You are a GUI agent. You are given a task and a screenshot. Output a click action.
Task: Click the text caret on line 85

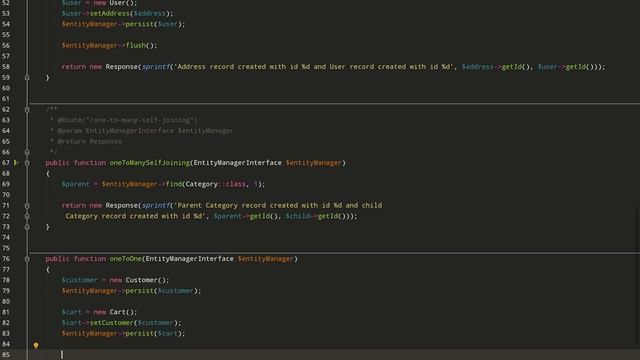(x=62, y=355)
